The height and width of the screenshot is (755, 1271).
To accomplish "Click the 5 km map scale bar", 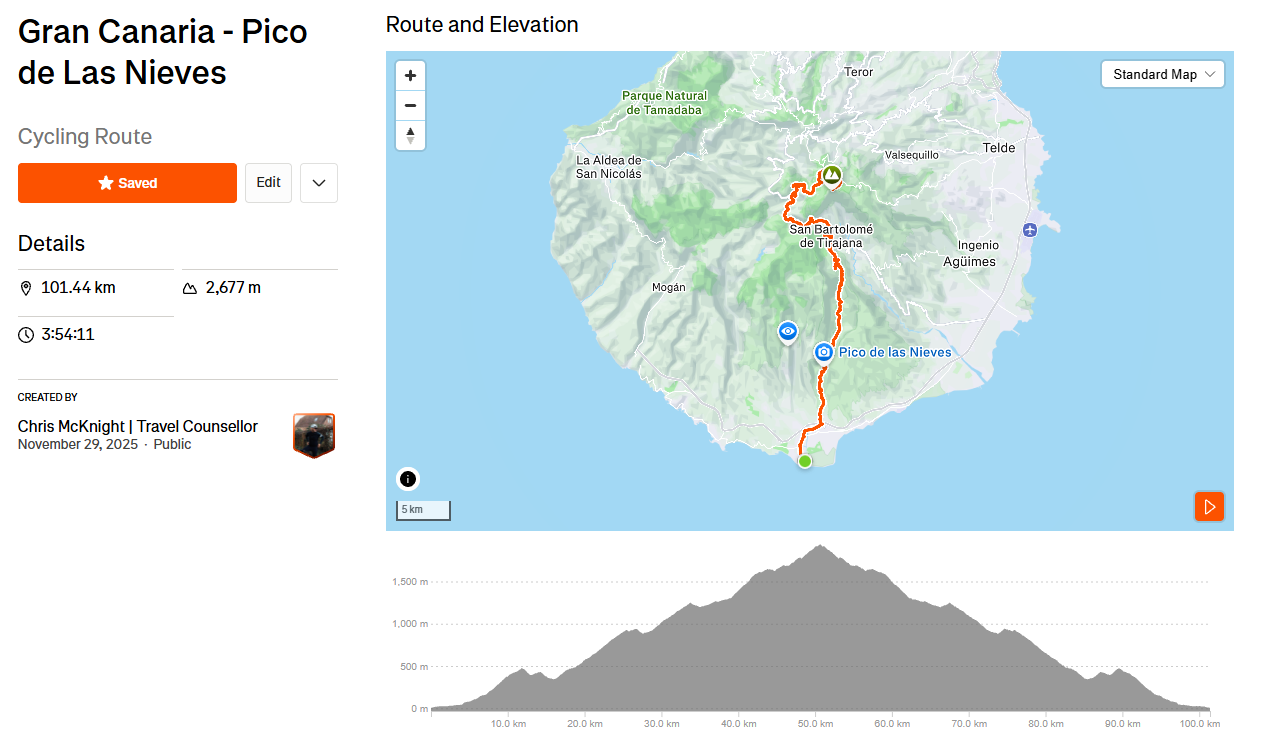I will [423, 510].
